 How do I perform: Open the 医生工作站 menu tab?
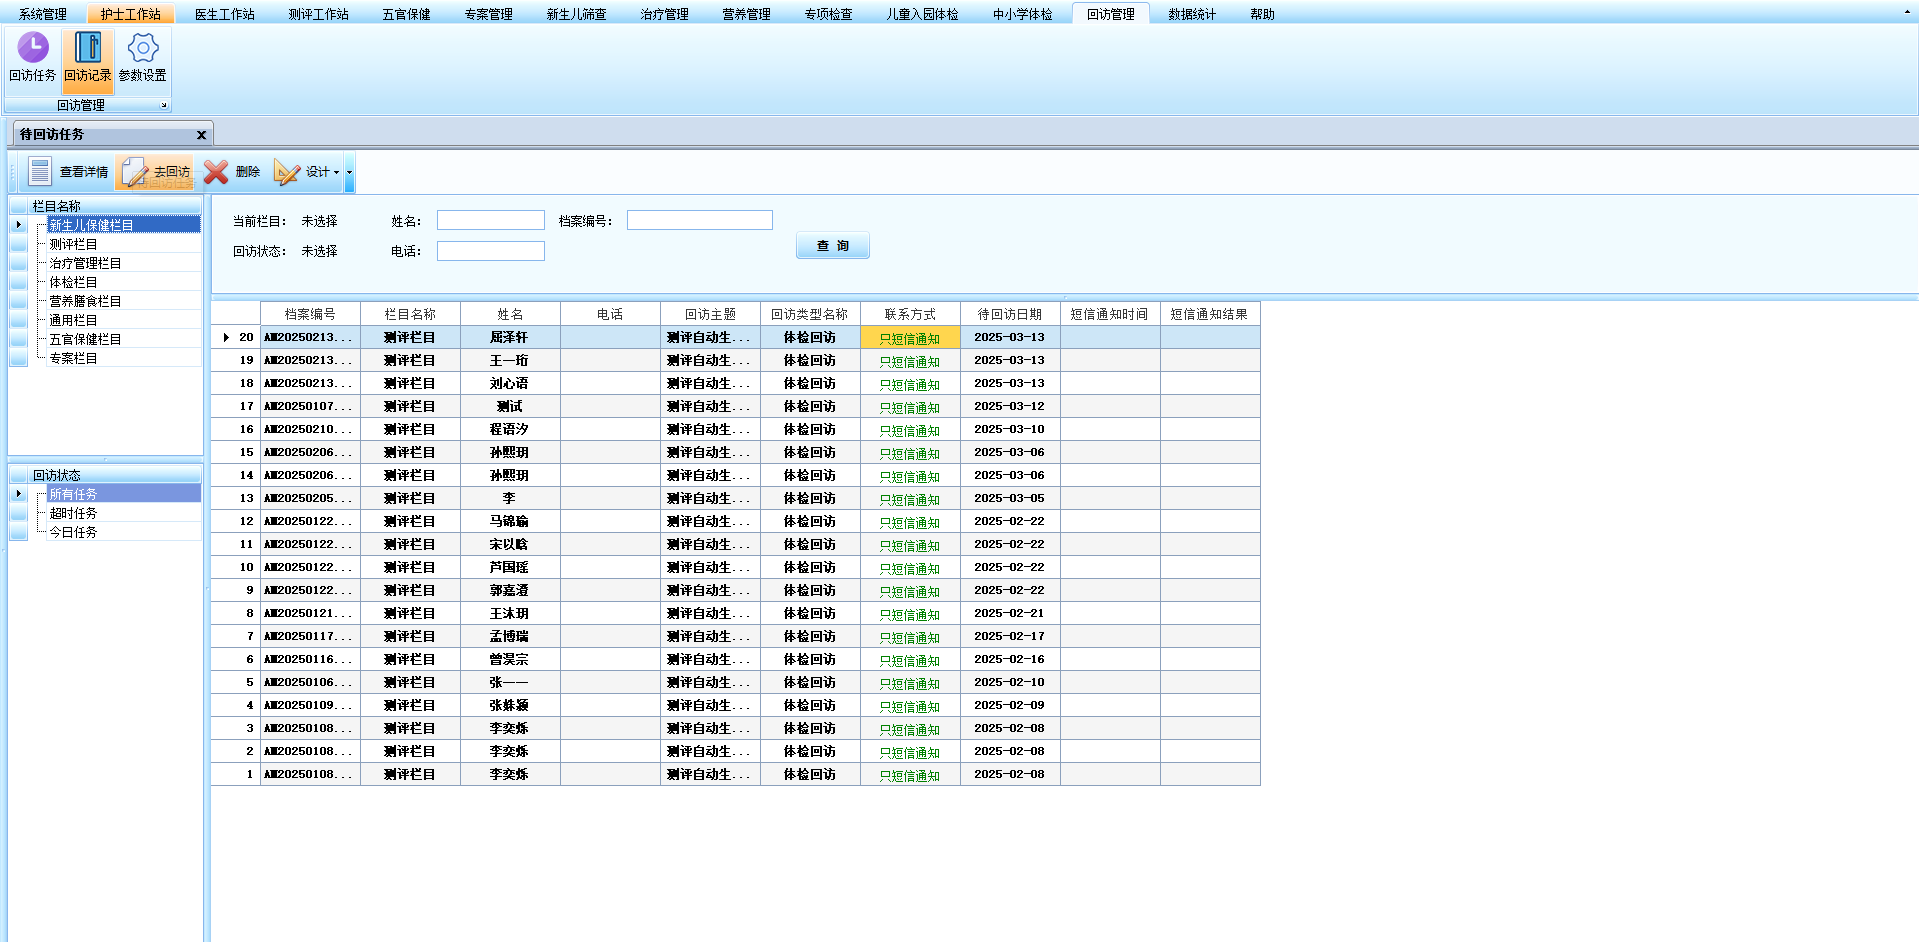pos(225,14)
